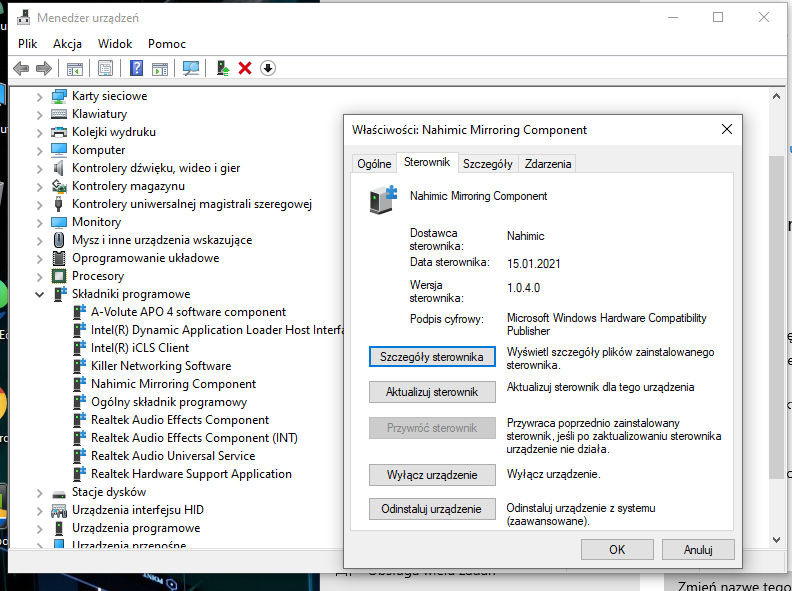Screen dimensions: 792x591
Task: Open the Widok menu
Action: [115, 44]
